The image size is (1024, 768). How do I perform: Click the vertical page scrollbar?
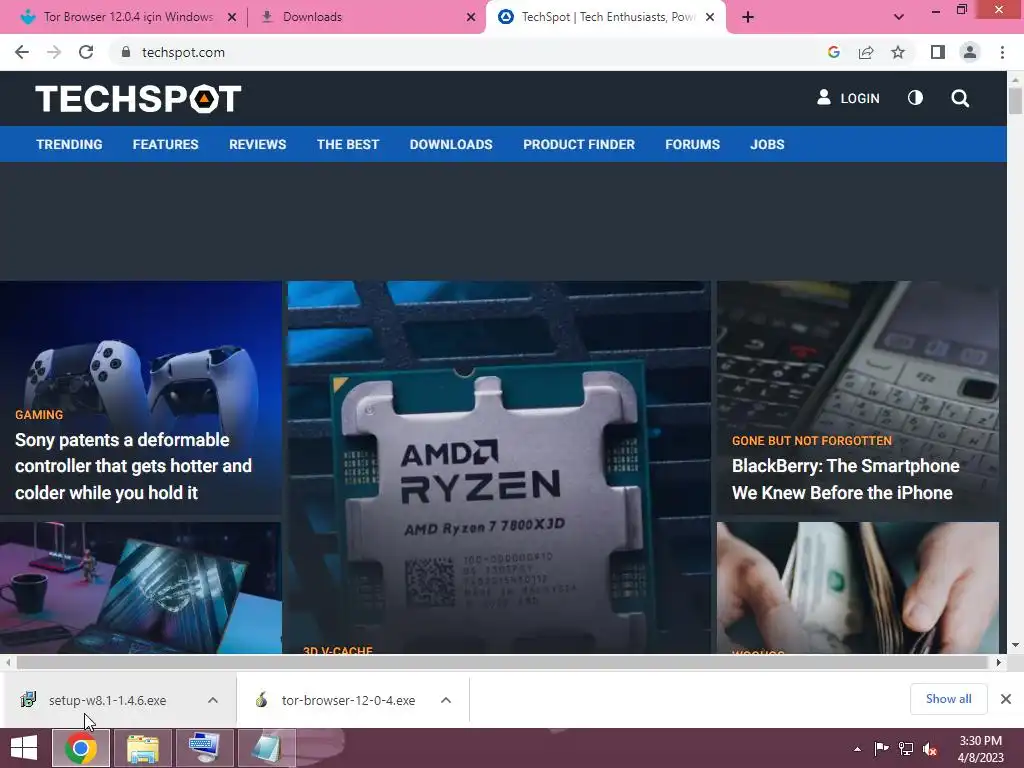click(x=1015, y=101)
